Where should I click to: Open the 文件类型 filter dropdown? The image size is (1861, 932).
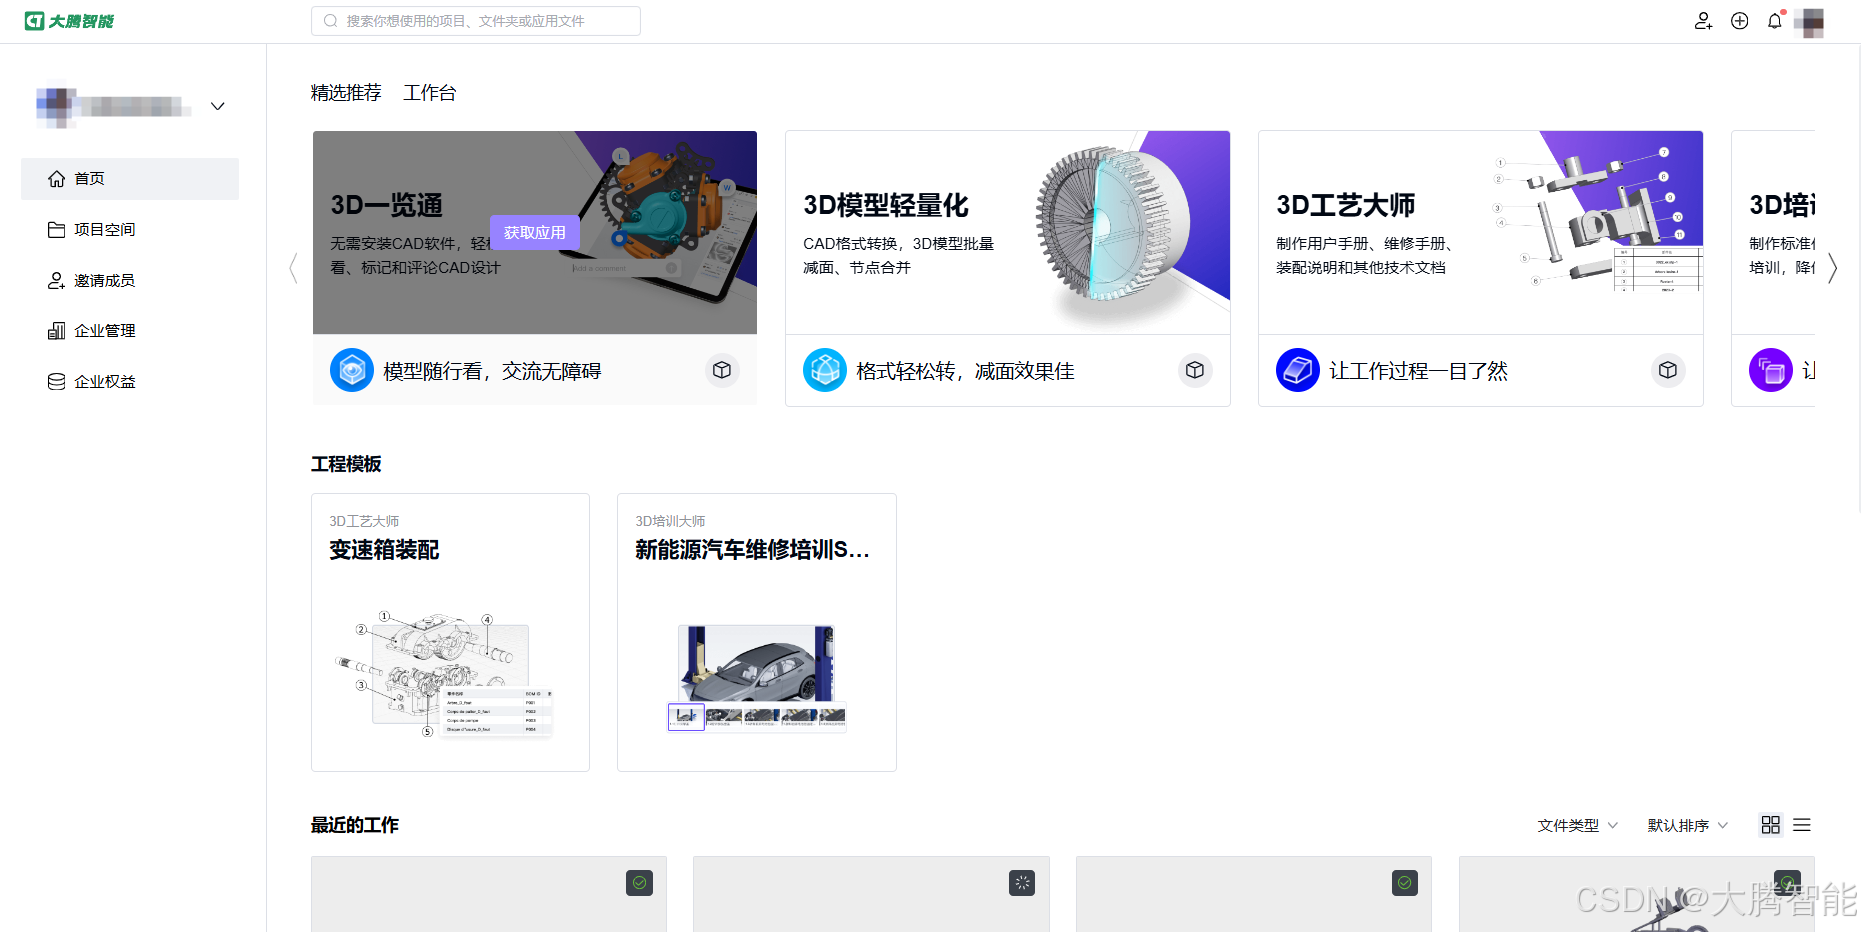pyautogui.click(x=1577, y=825)
